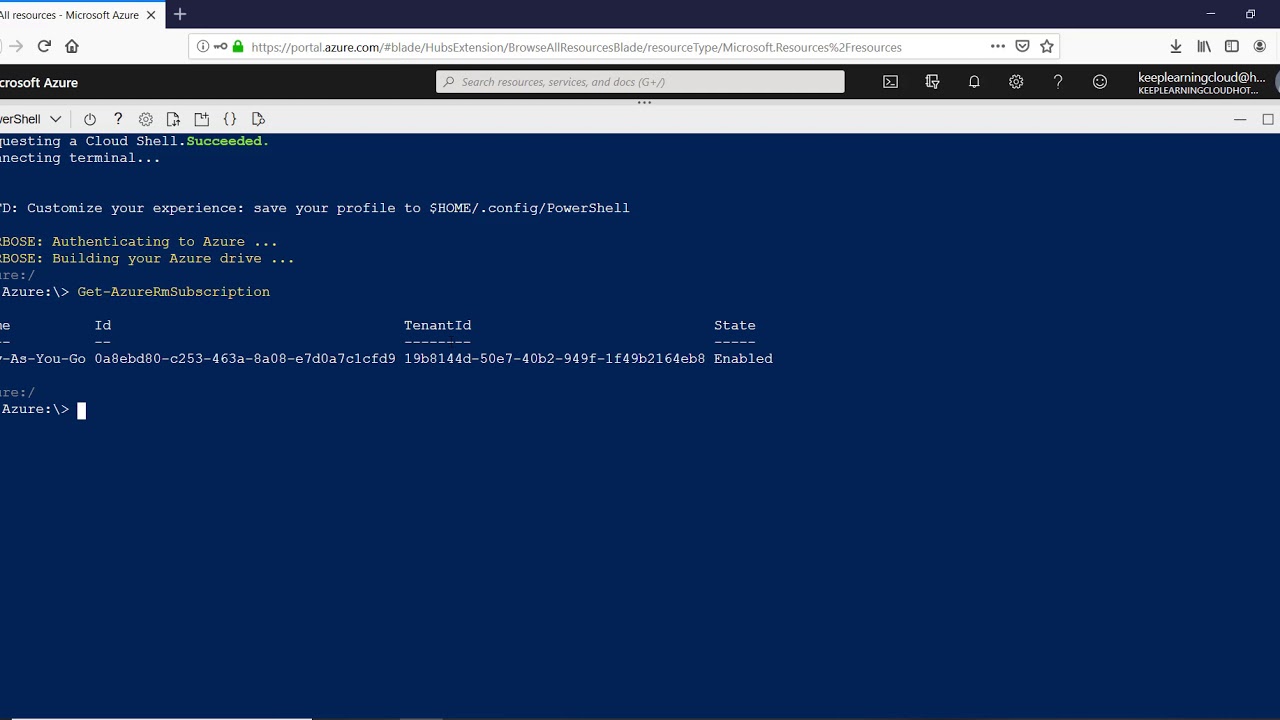The height and width of the screenshot is (720, 1280).
Task: Focus the Azure search resources box
Action: [x=640, y=82]
